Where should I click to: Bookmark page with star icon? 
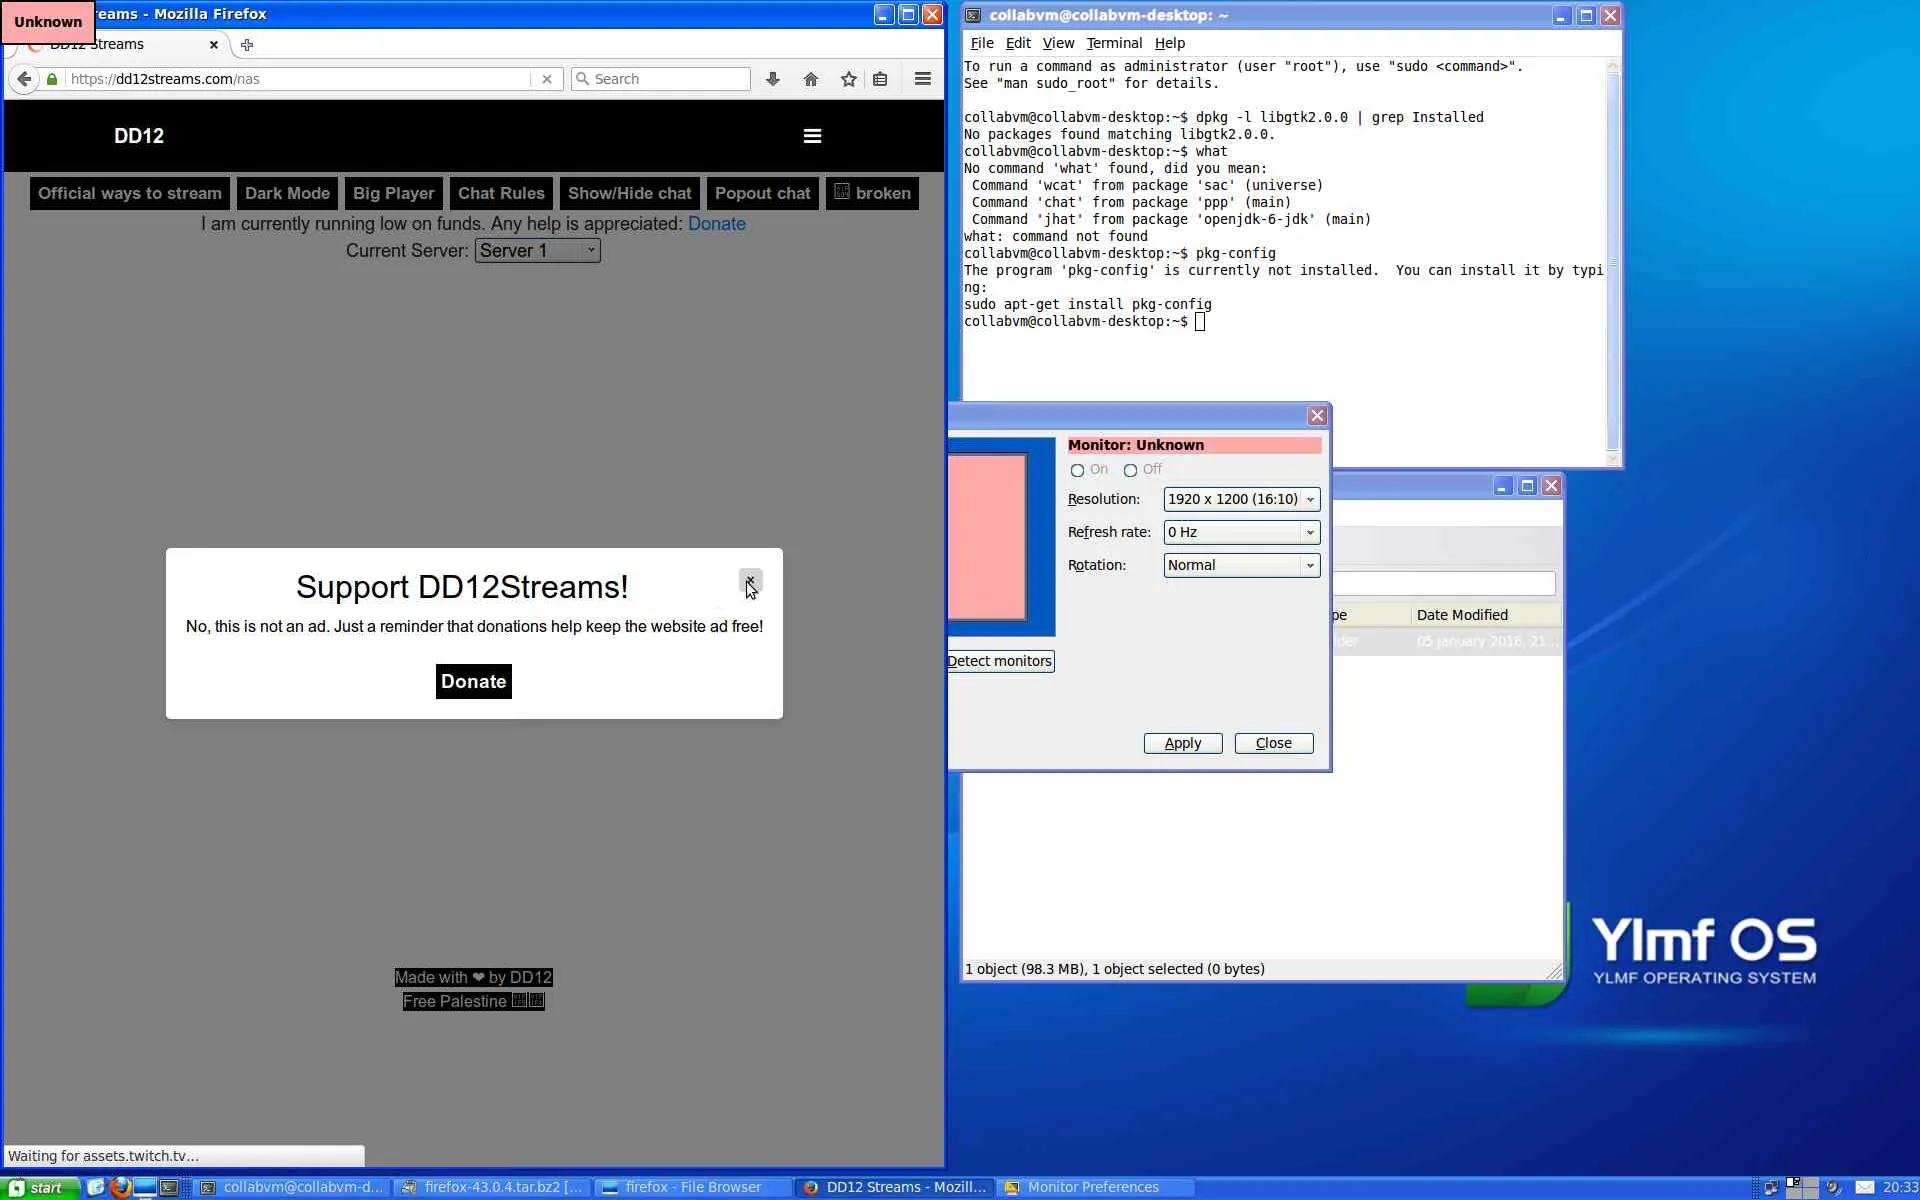(x=848, y=79)
